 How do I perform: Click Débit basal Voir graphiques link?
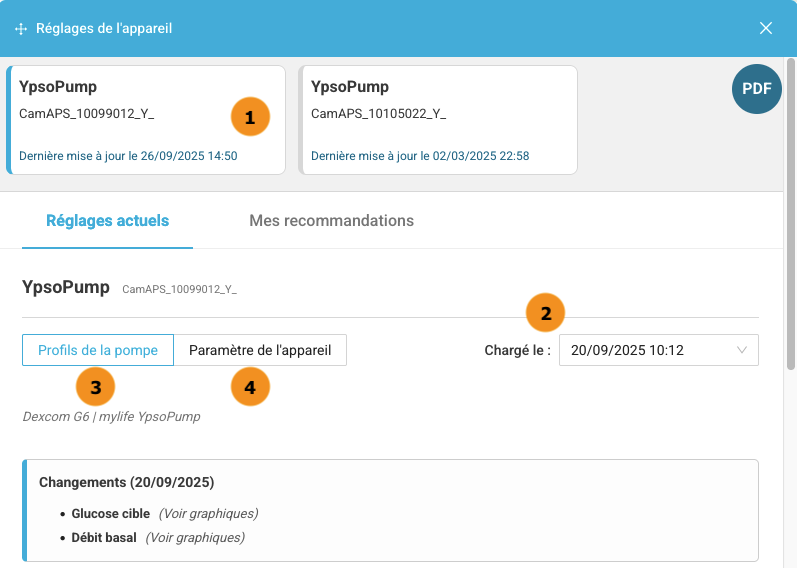coord(195,537)
